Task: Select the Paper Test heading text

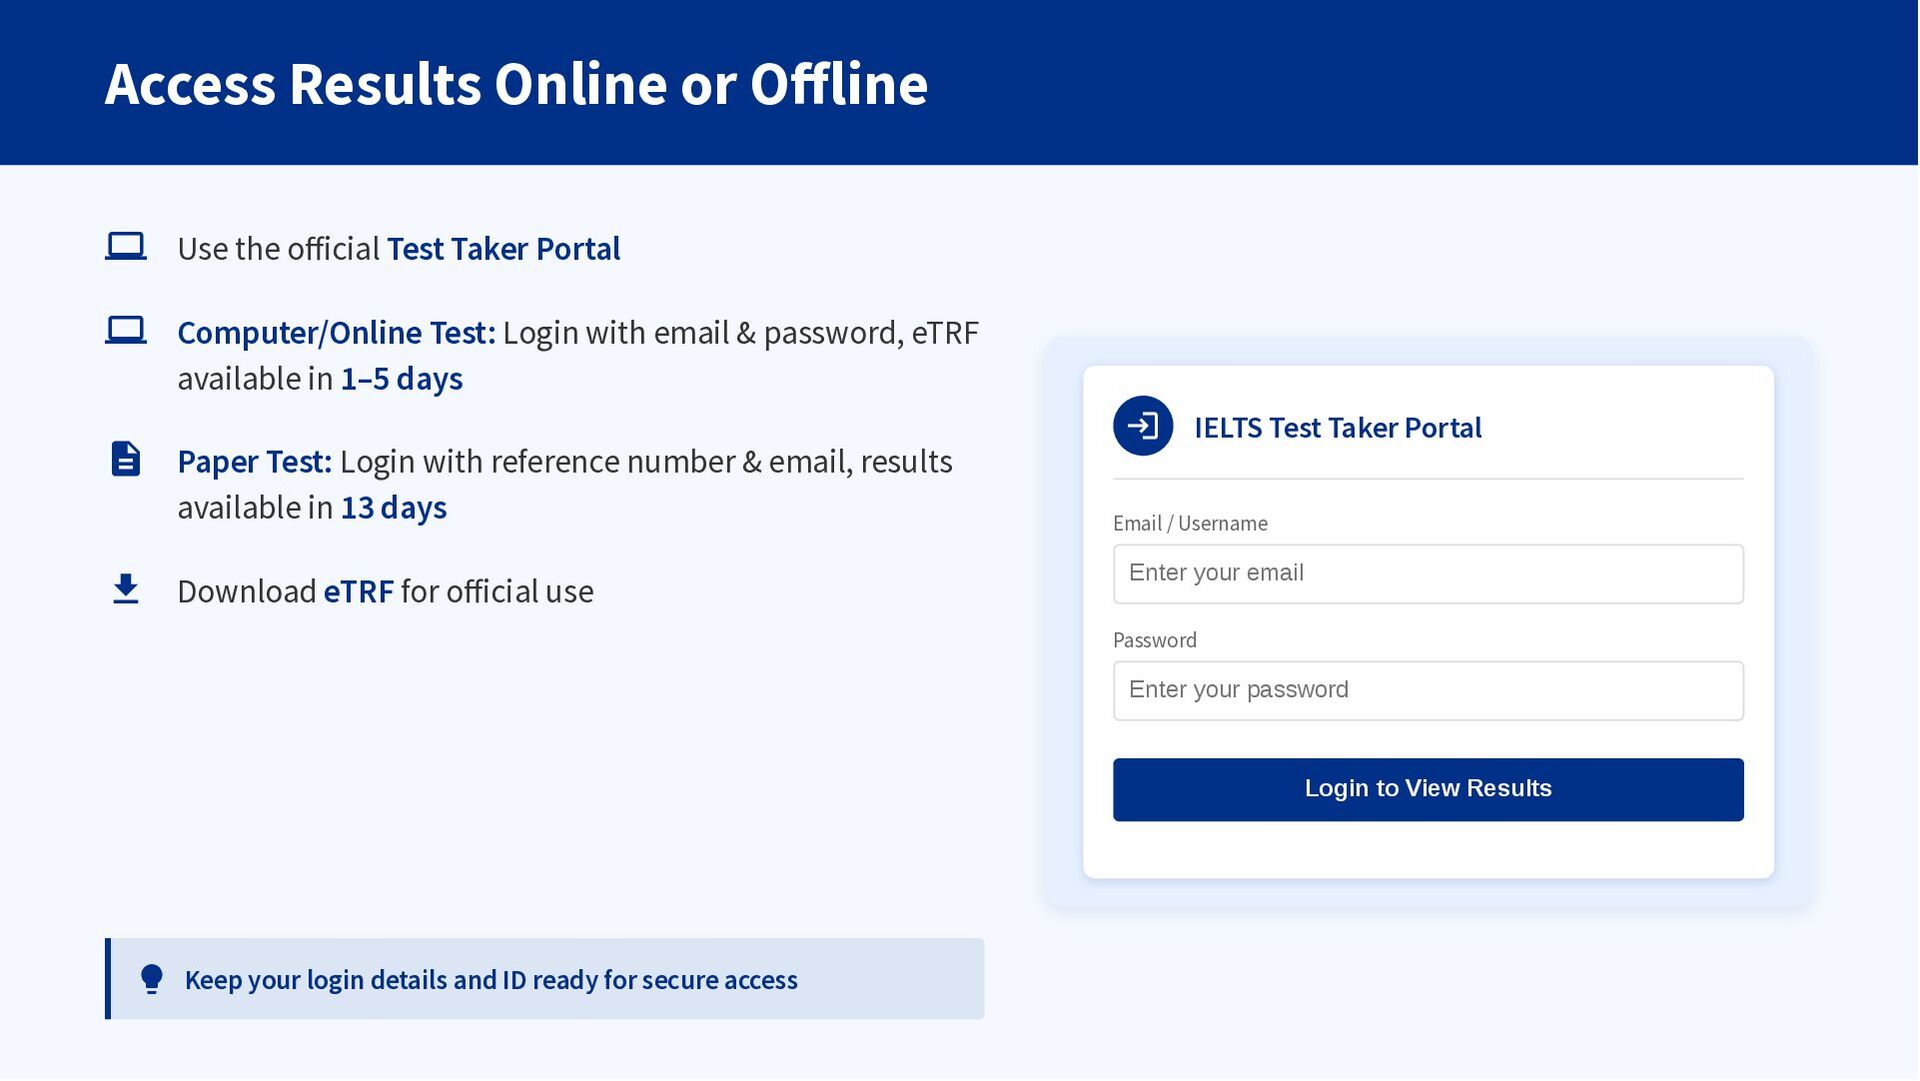Action: point(254,462)
